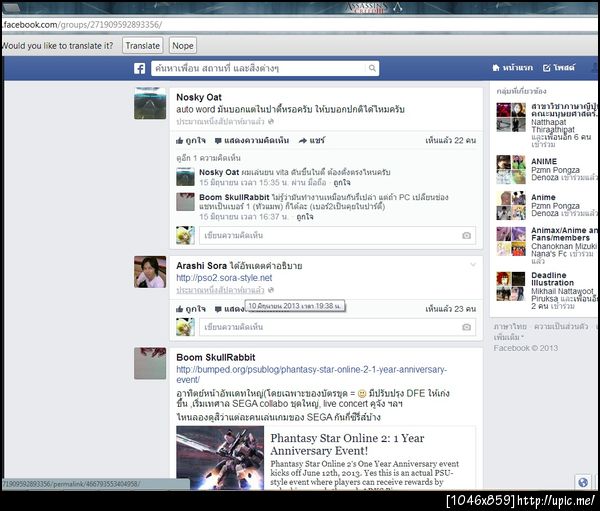Like Nosky Oat's comment from 15:35

pos(342,183)
